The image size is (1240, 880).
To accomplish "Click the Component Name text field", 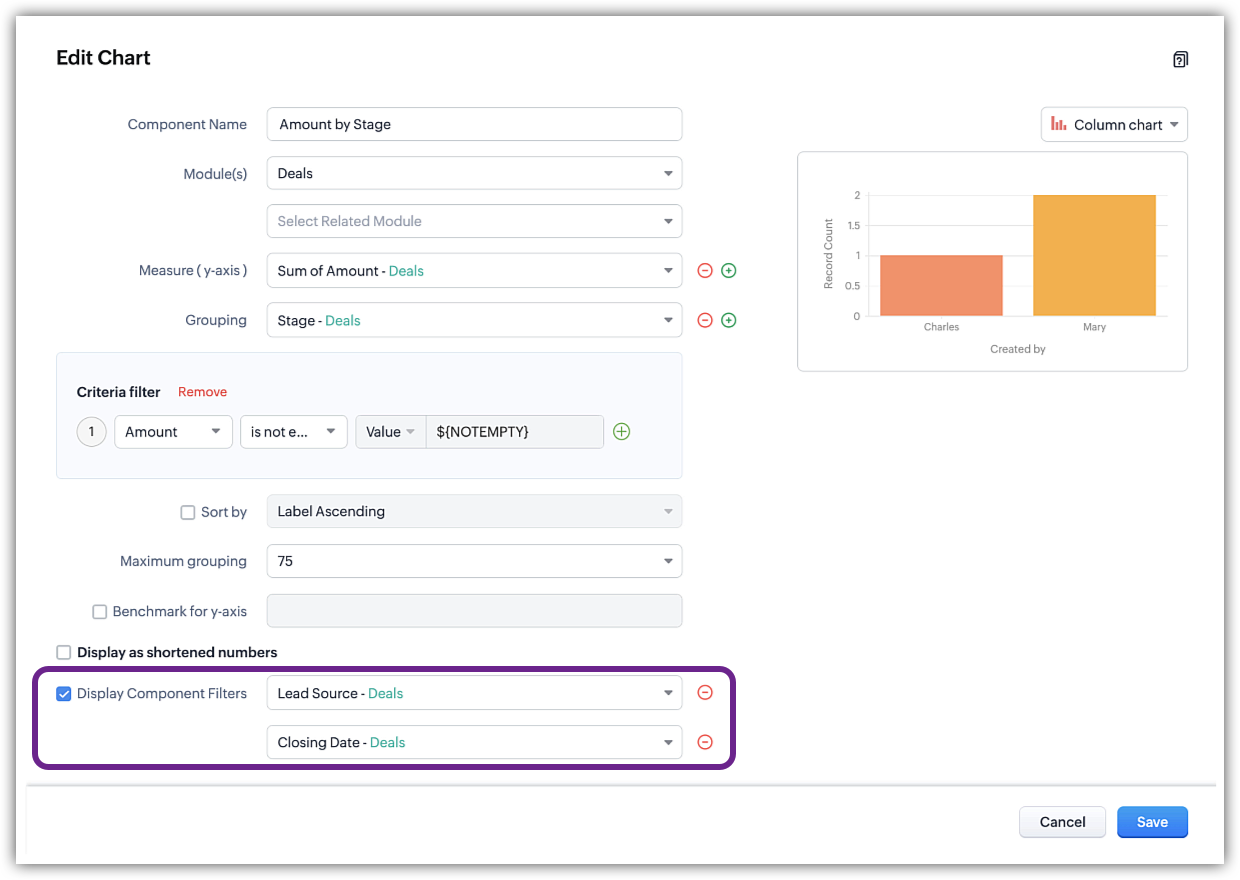I will pos(474,125).
